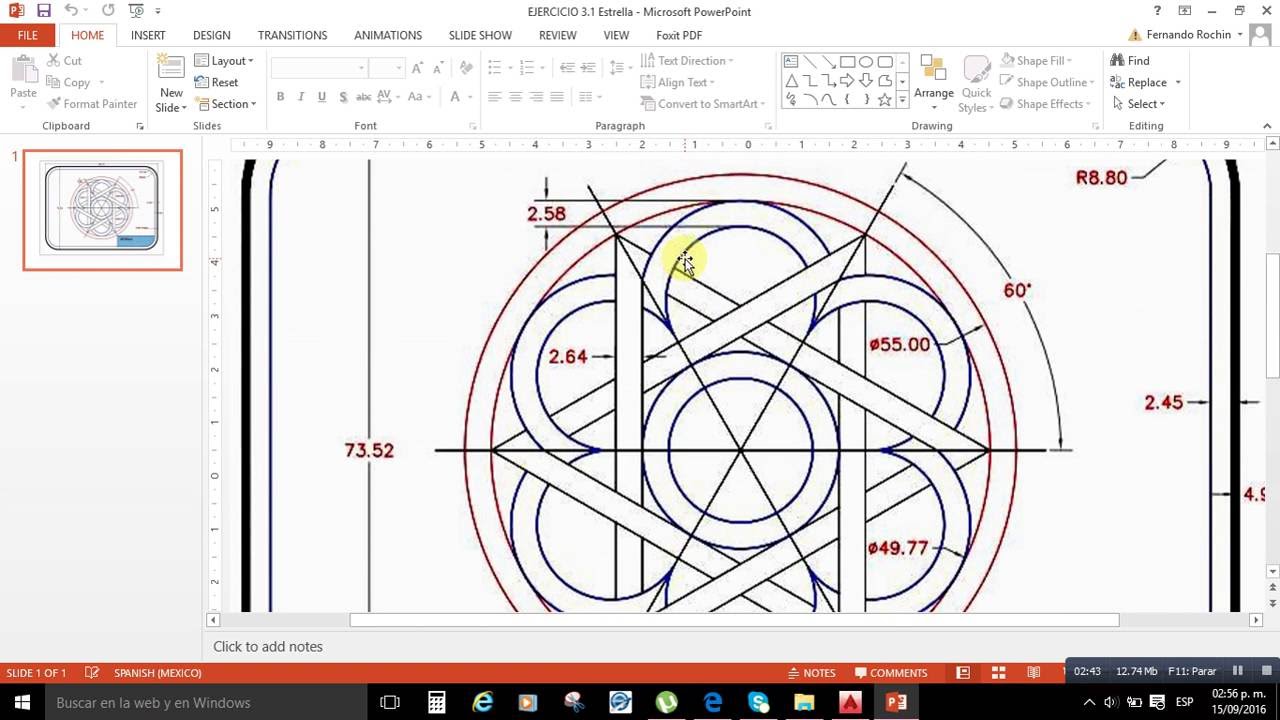
Task: Switch to the TRANSITIONS ribbon tab
Action: pyautogui.click(x=292, y=35)
